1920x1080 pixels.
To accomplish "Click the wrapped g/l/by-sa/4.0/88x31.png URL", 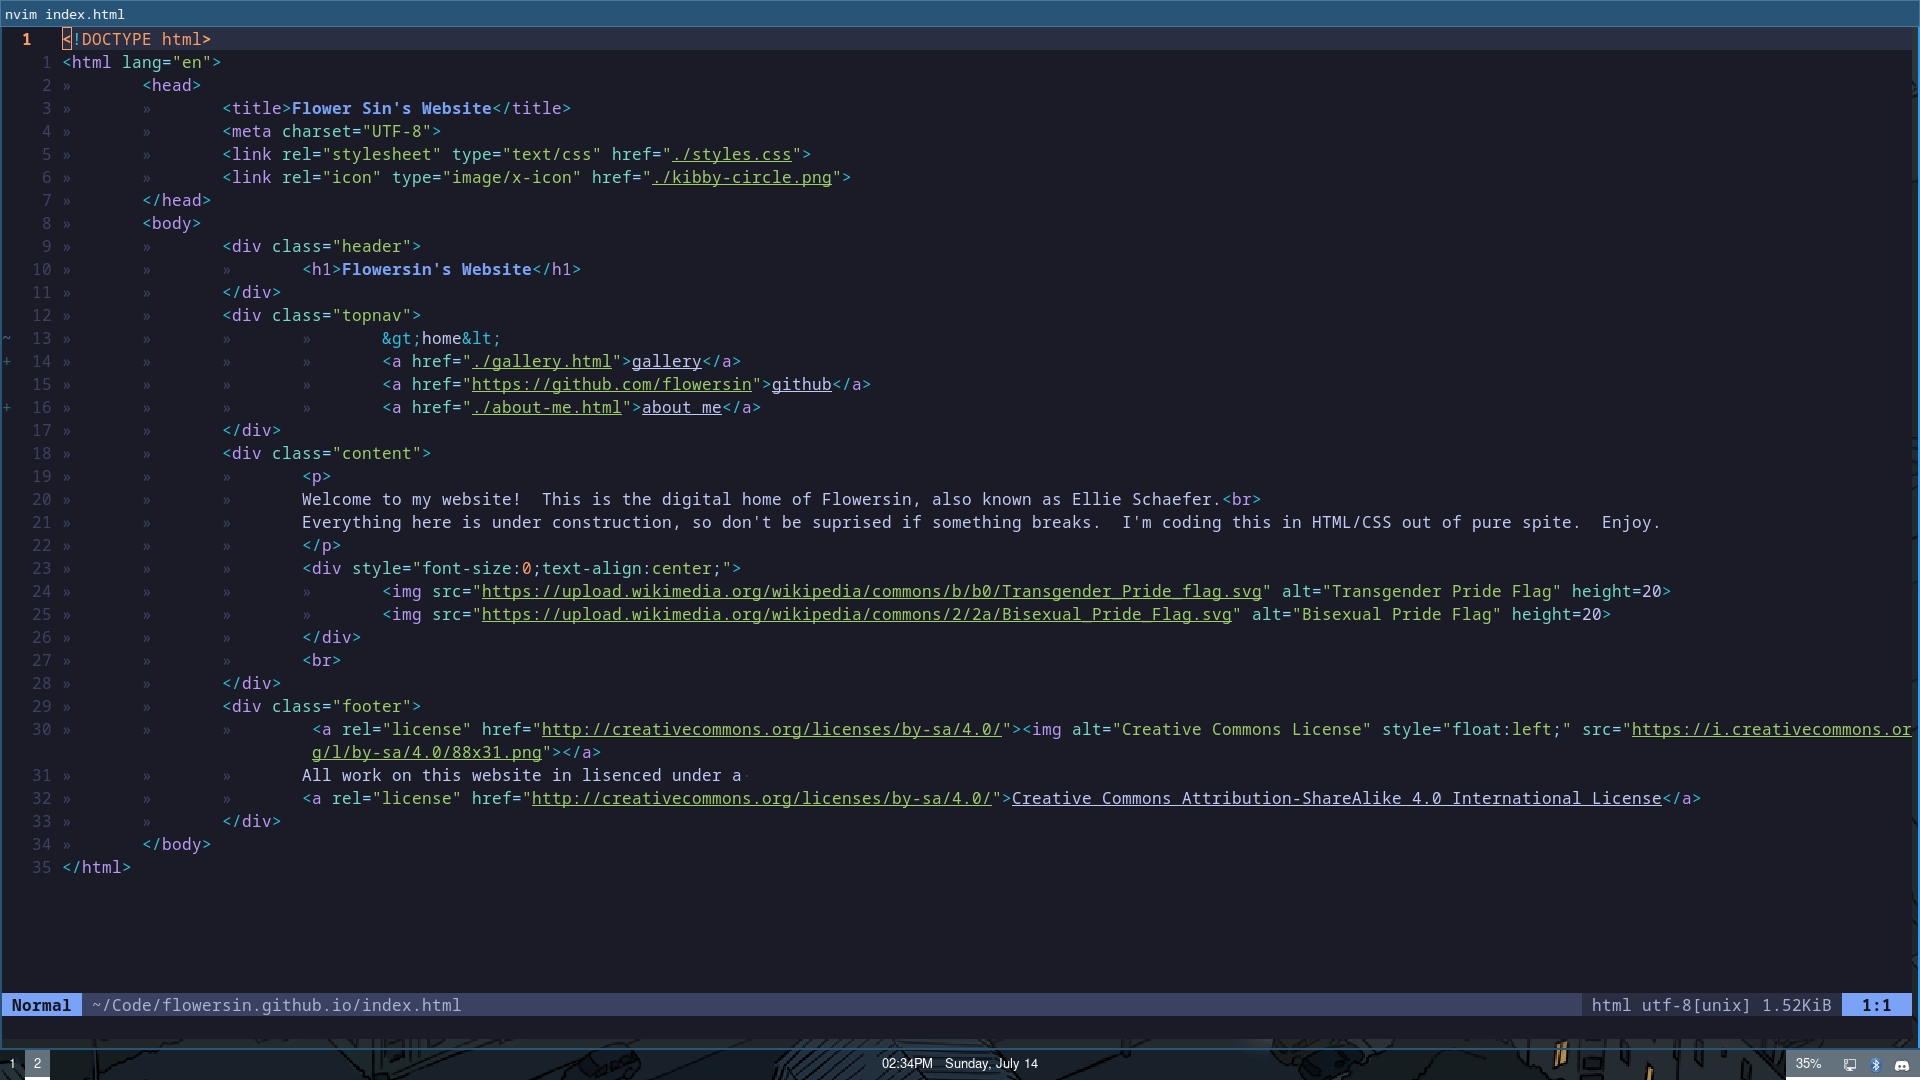I will (x=426, y=752).
